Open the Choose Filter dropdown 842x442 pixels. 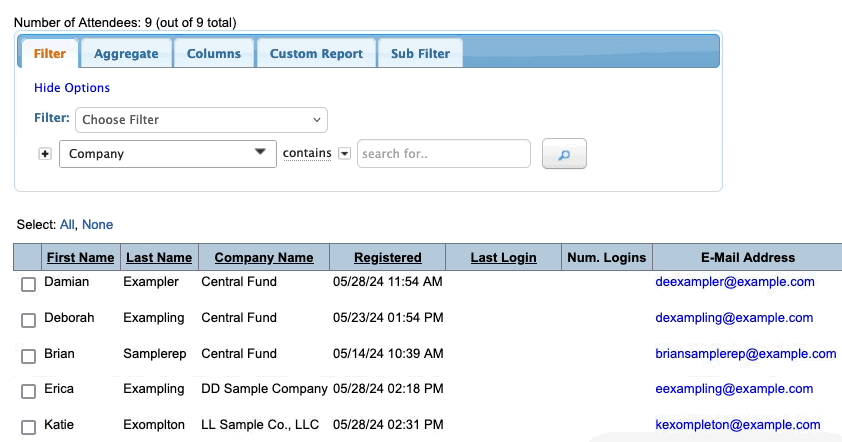201,120
